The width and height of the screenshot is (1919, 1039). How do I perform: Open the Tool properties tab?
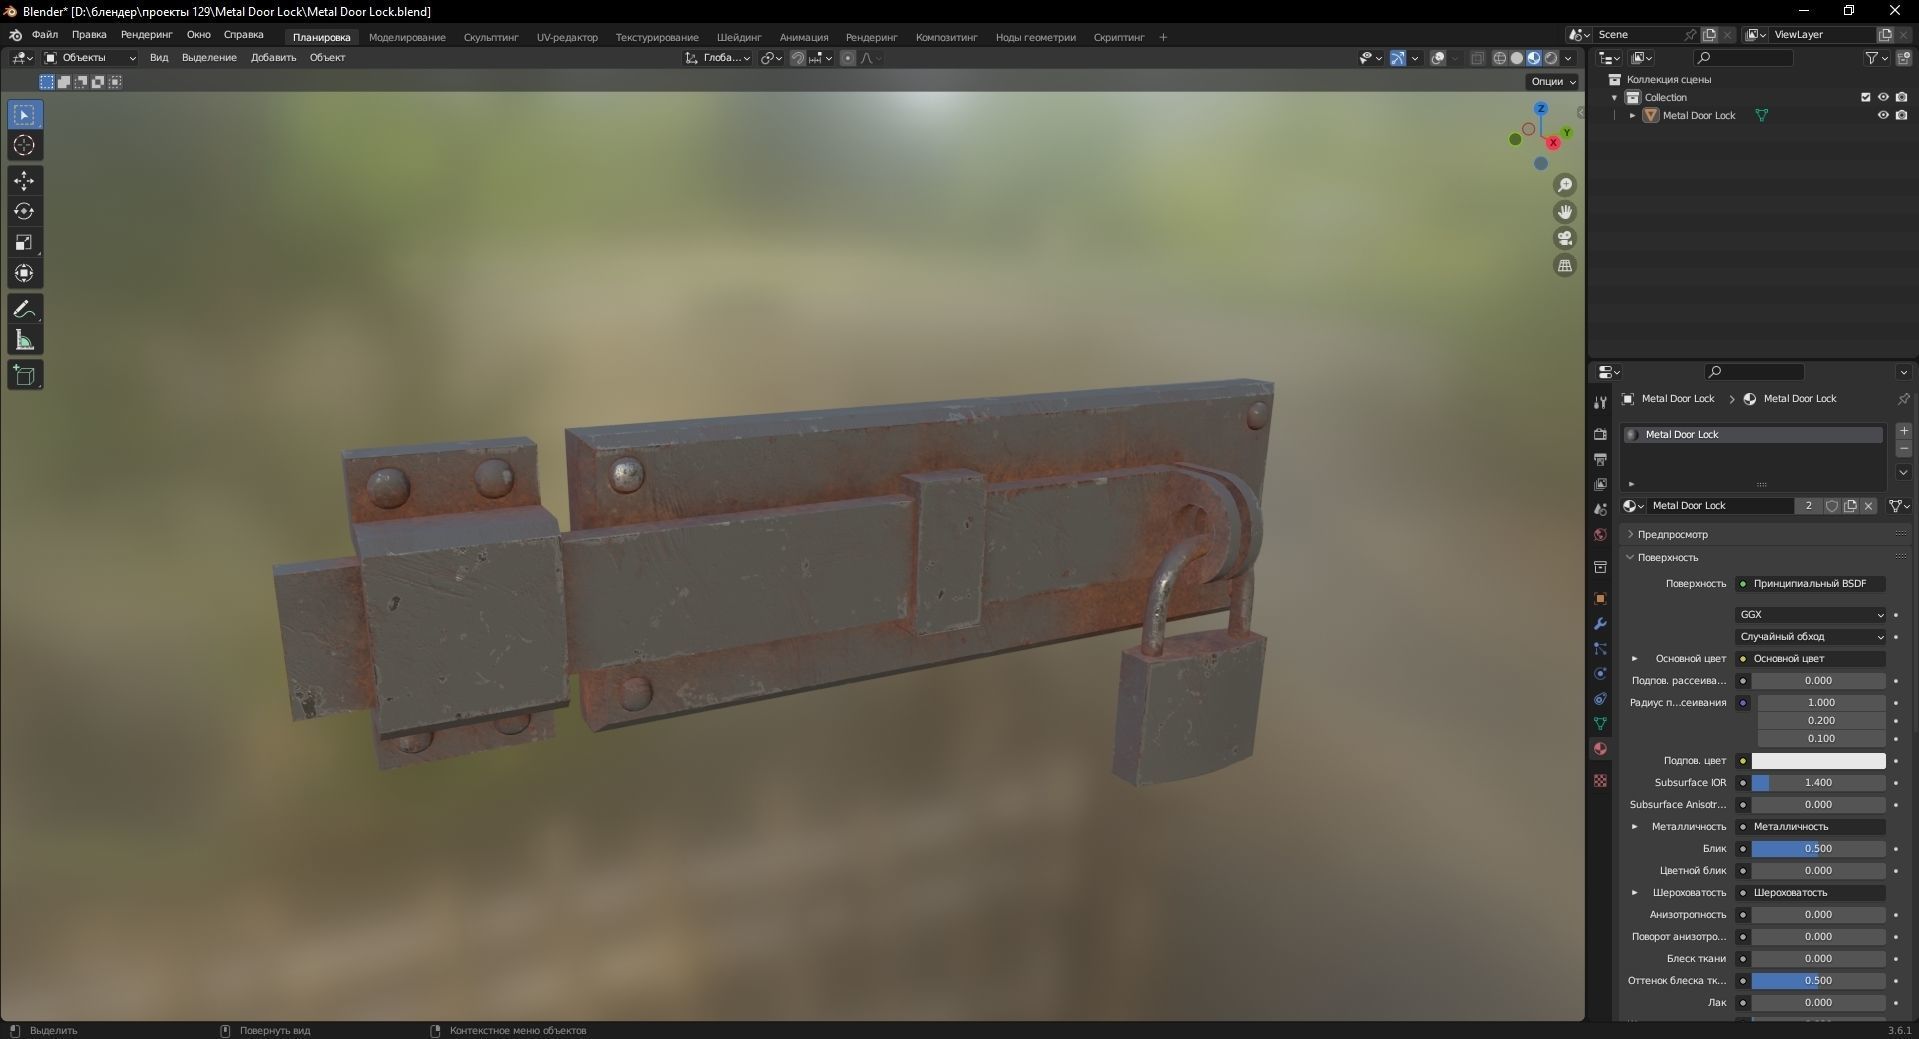[x=1600, y=402]
